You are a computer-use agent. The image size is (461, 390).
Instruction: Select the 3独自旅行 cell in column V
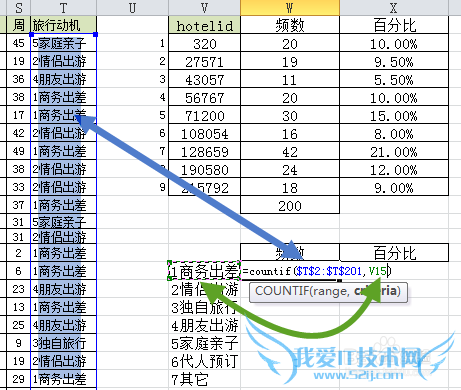point(204,307)
